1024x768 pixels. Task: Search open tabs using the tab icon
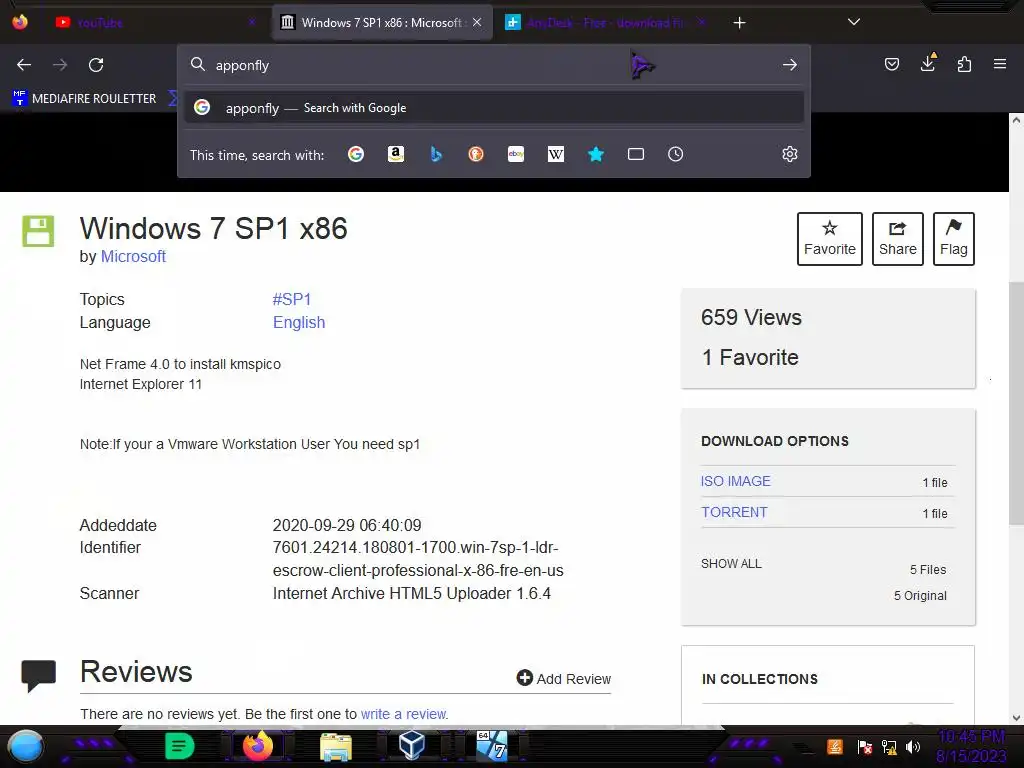(x=635, y=154)
